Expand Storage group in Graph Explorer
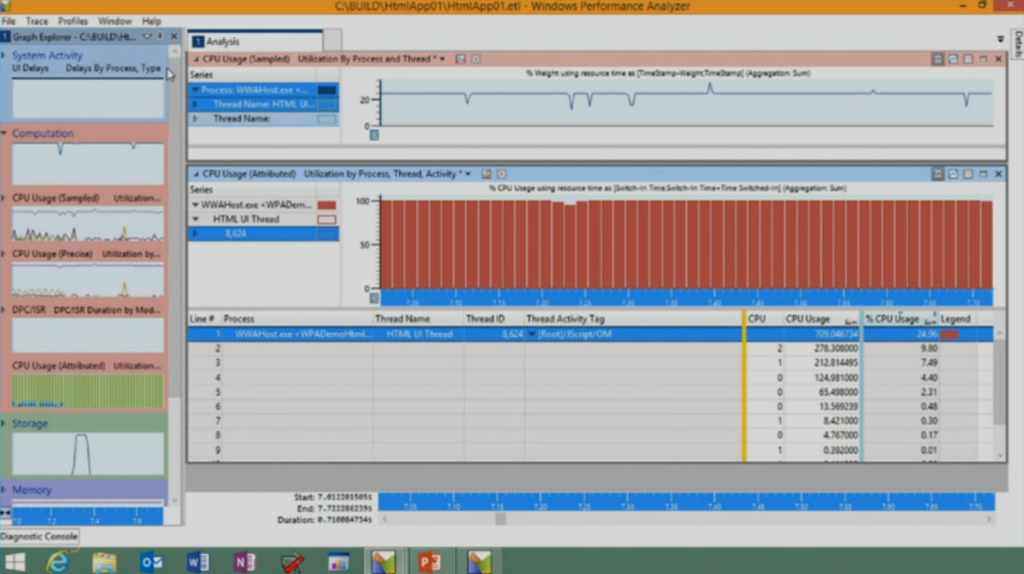 pos(4,423)
